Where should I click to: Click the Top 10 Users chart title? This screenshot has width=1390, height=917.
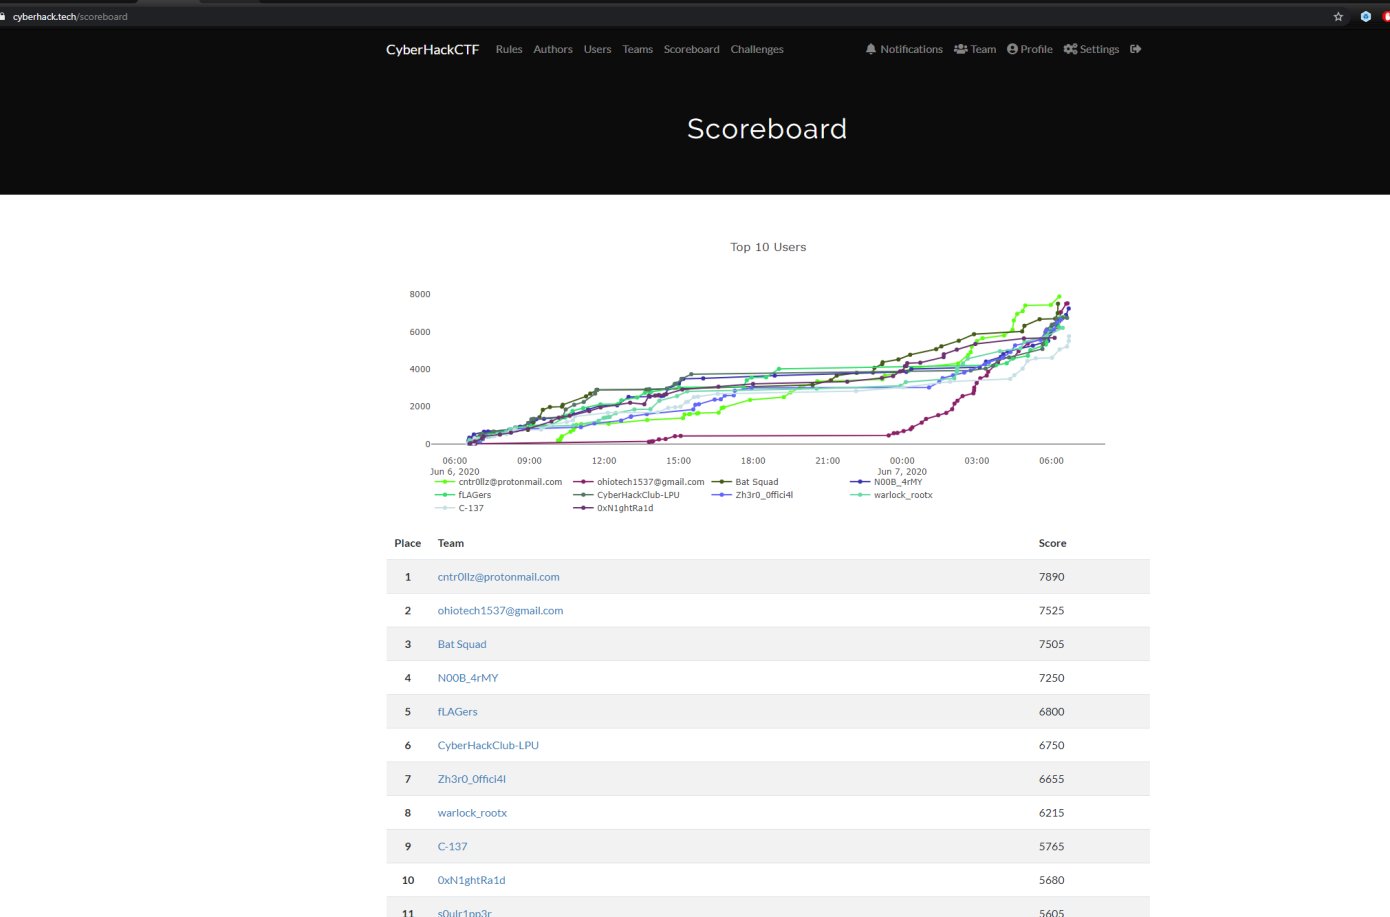(x=768, y=247)
